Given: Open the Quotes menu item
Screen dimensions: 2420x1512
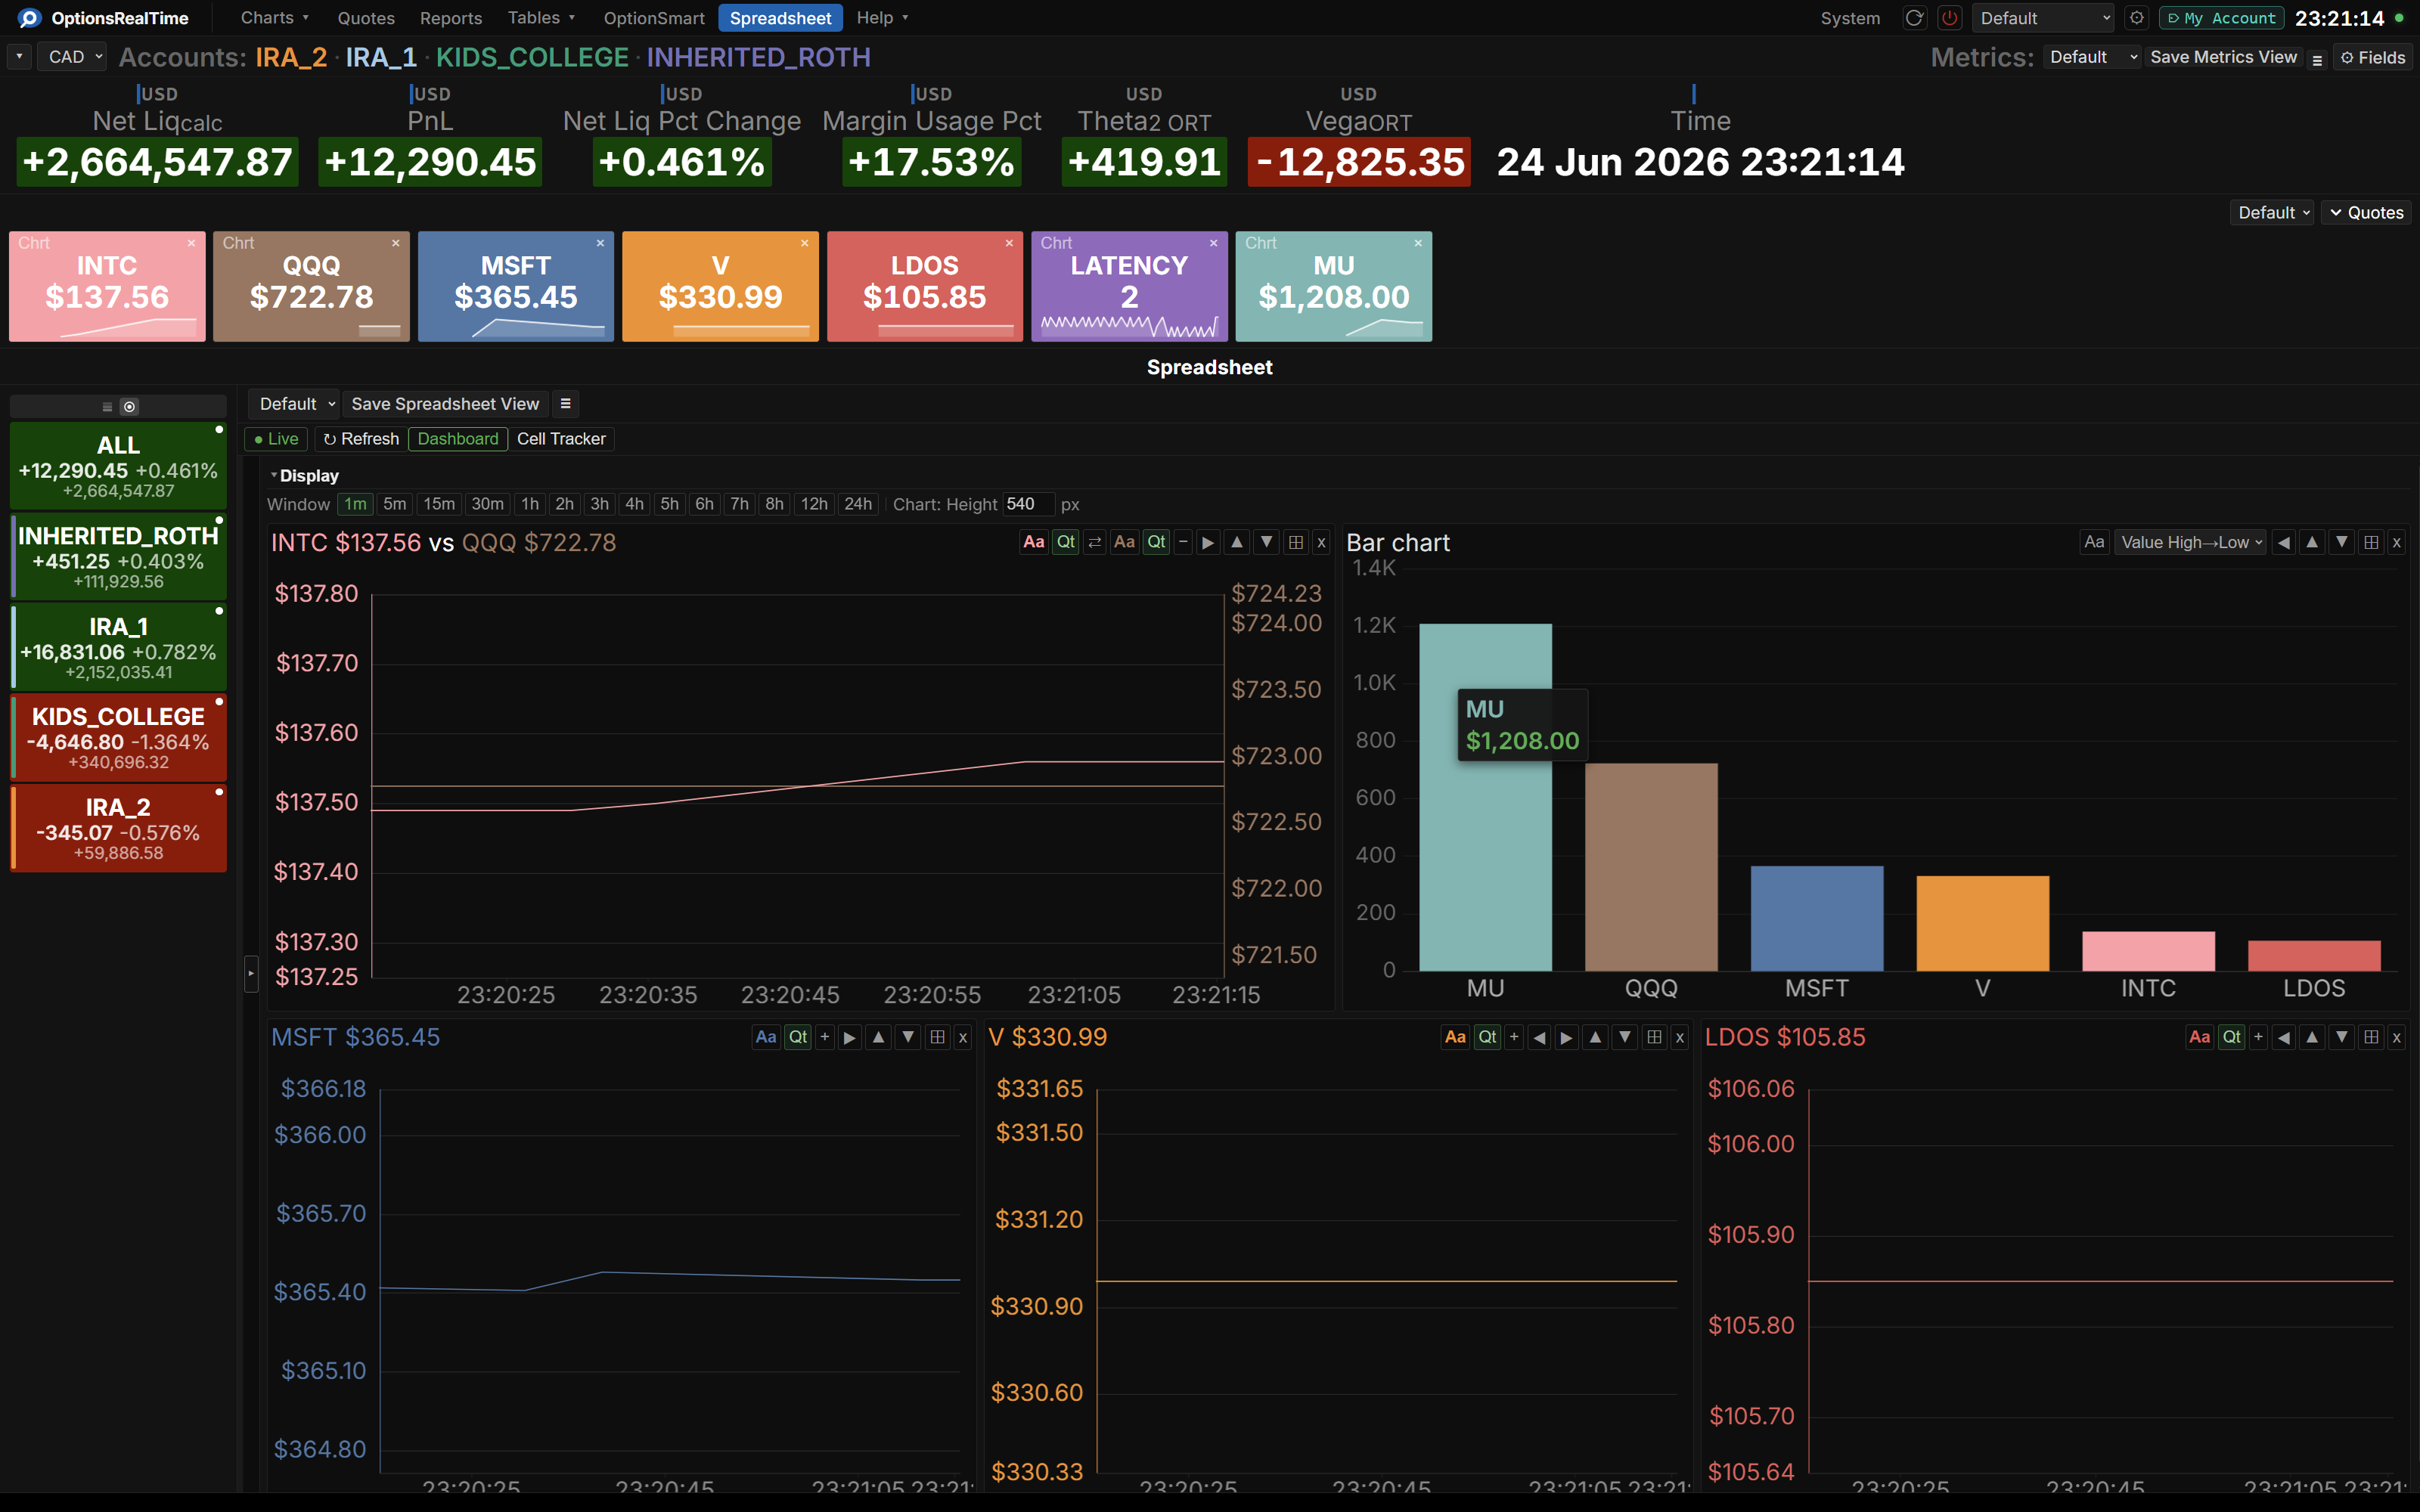Looking at the screenshot, I should click(x=366, y=18).
